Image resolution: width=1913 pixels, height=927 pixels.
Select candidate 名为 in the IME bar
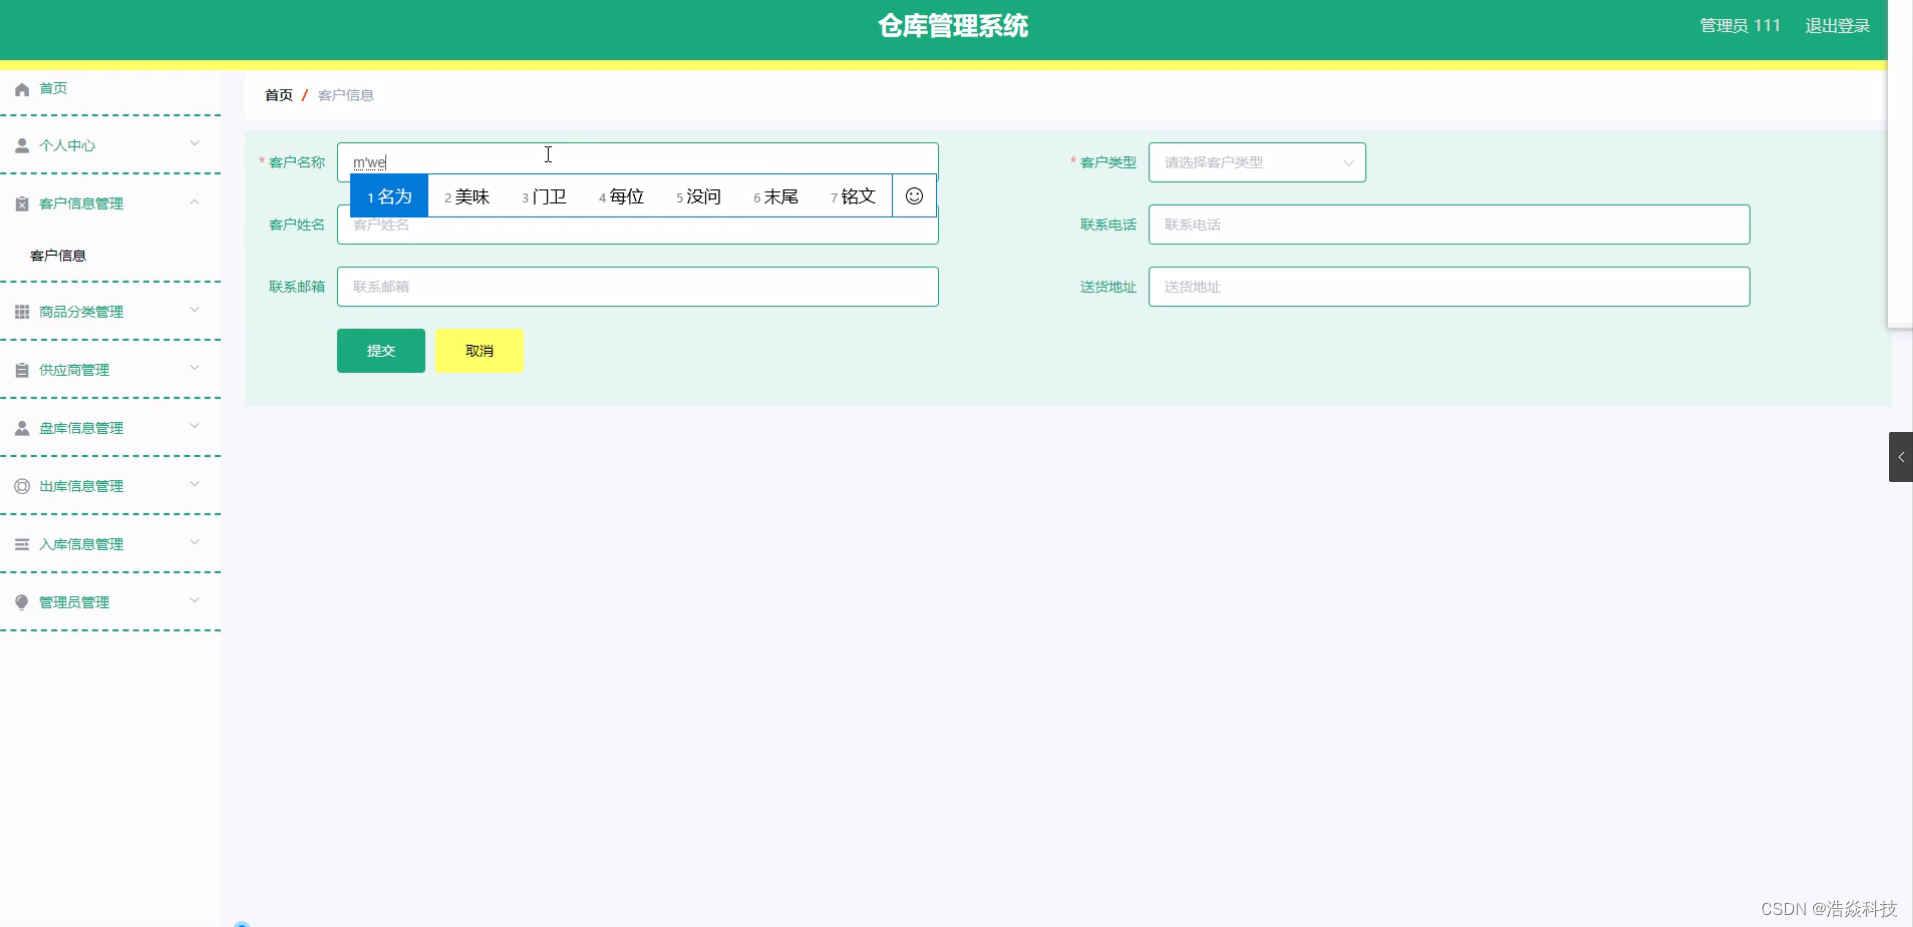pyautogui.click(x=389, y=195)
